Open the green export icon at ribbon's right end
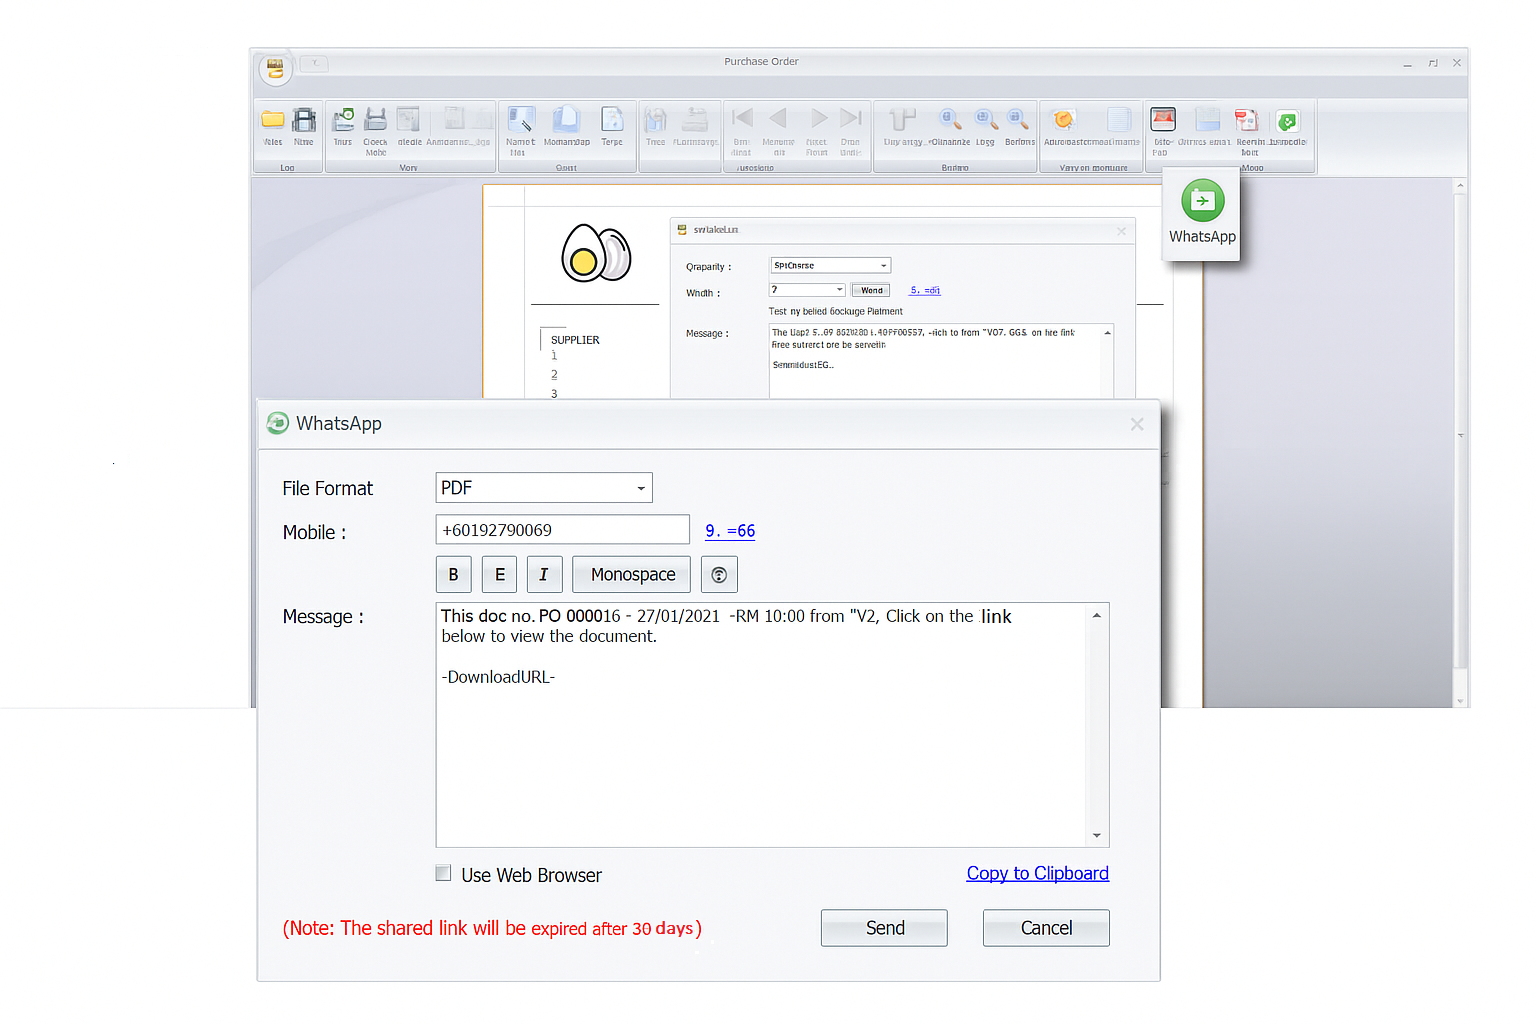This screenshot has width=1536, height=1024. [x=1288, y=120]
